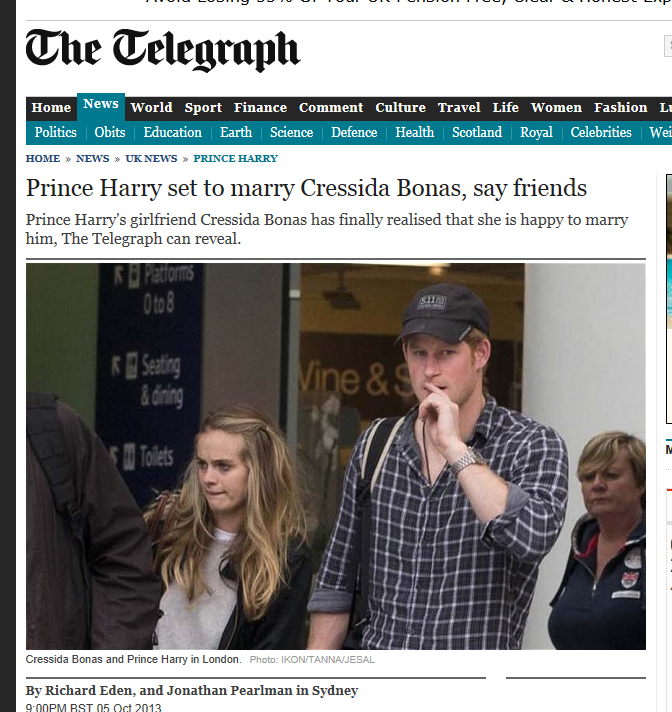Go to Education news
Viewport: 672px width, 712px height.
173,132
